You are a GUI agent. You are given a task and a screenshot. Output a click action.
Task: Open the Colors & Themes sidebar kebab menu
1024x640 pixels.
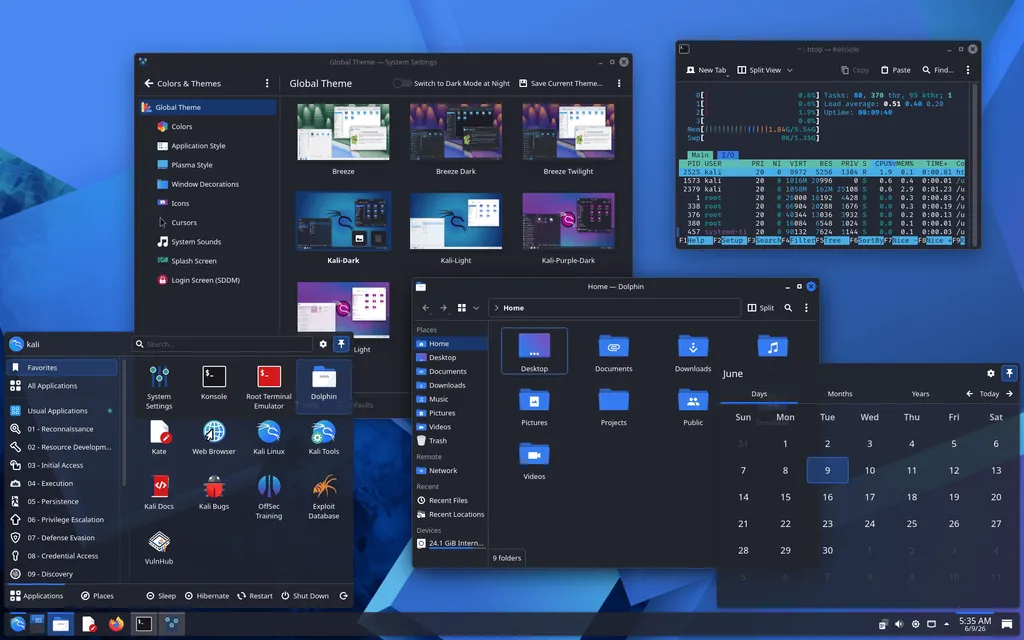click(x=266, y=83)
